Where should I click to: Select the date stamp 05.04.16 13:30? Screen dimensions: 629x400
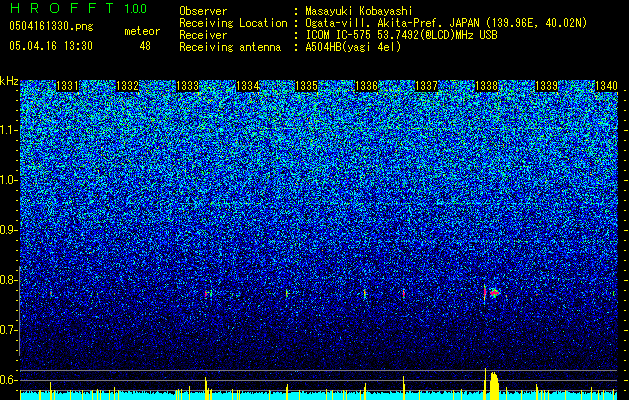pos(51,46)
